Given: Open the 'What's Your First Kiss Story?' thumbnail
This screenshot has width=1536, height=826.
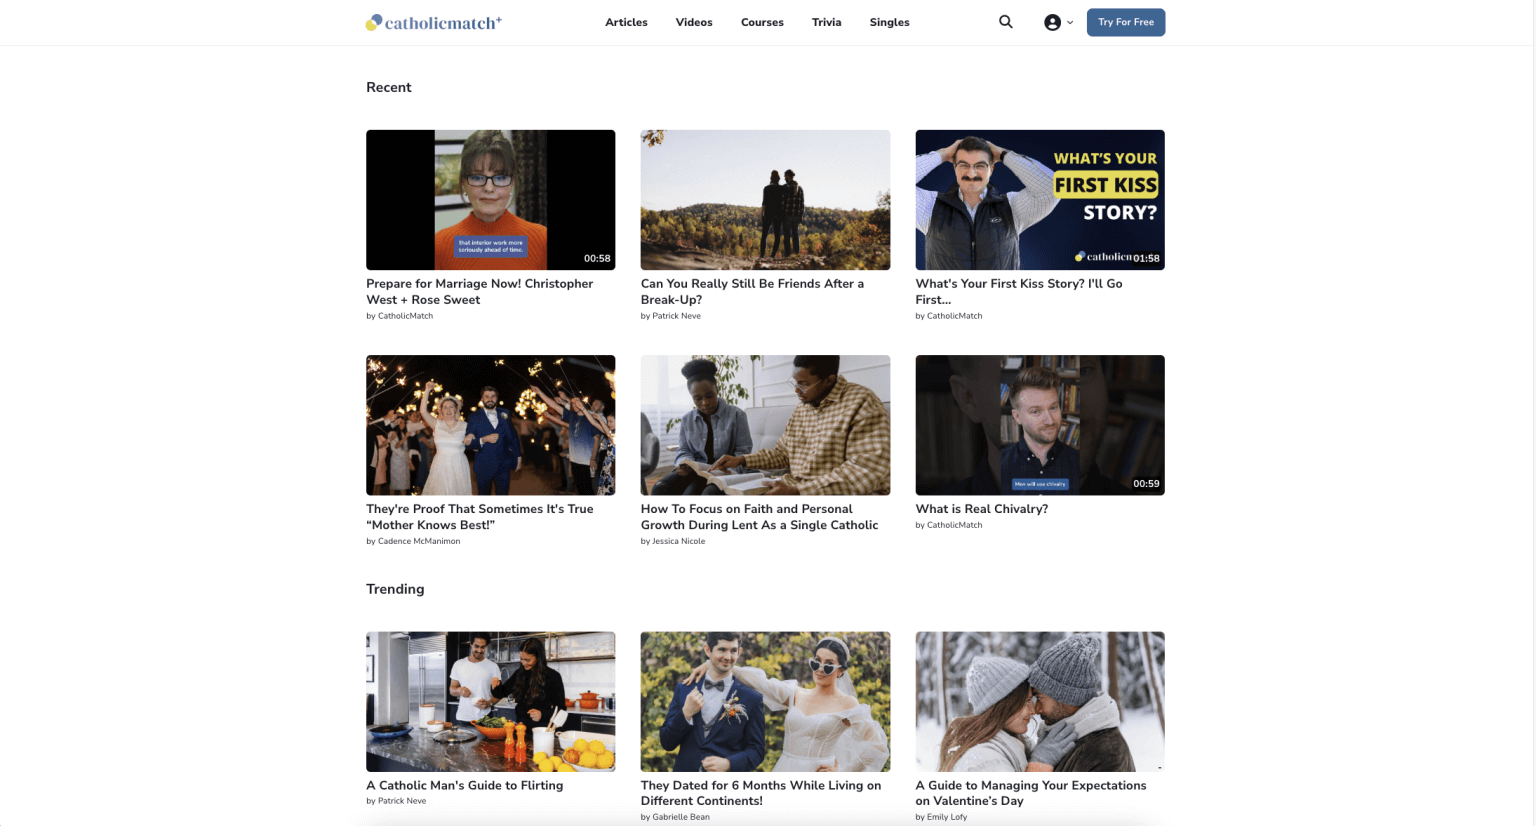Looking at the screenshot, I should (x=1039, y=199).
